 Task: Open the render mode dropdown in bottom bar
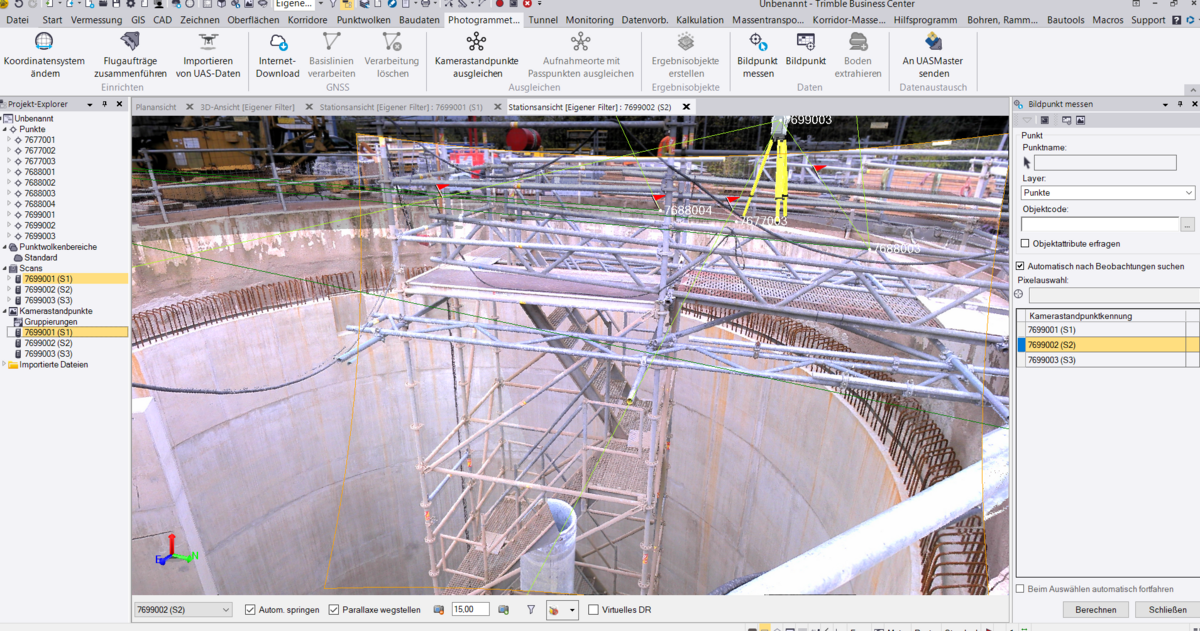click(572, 610)
